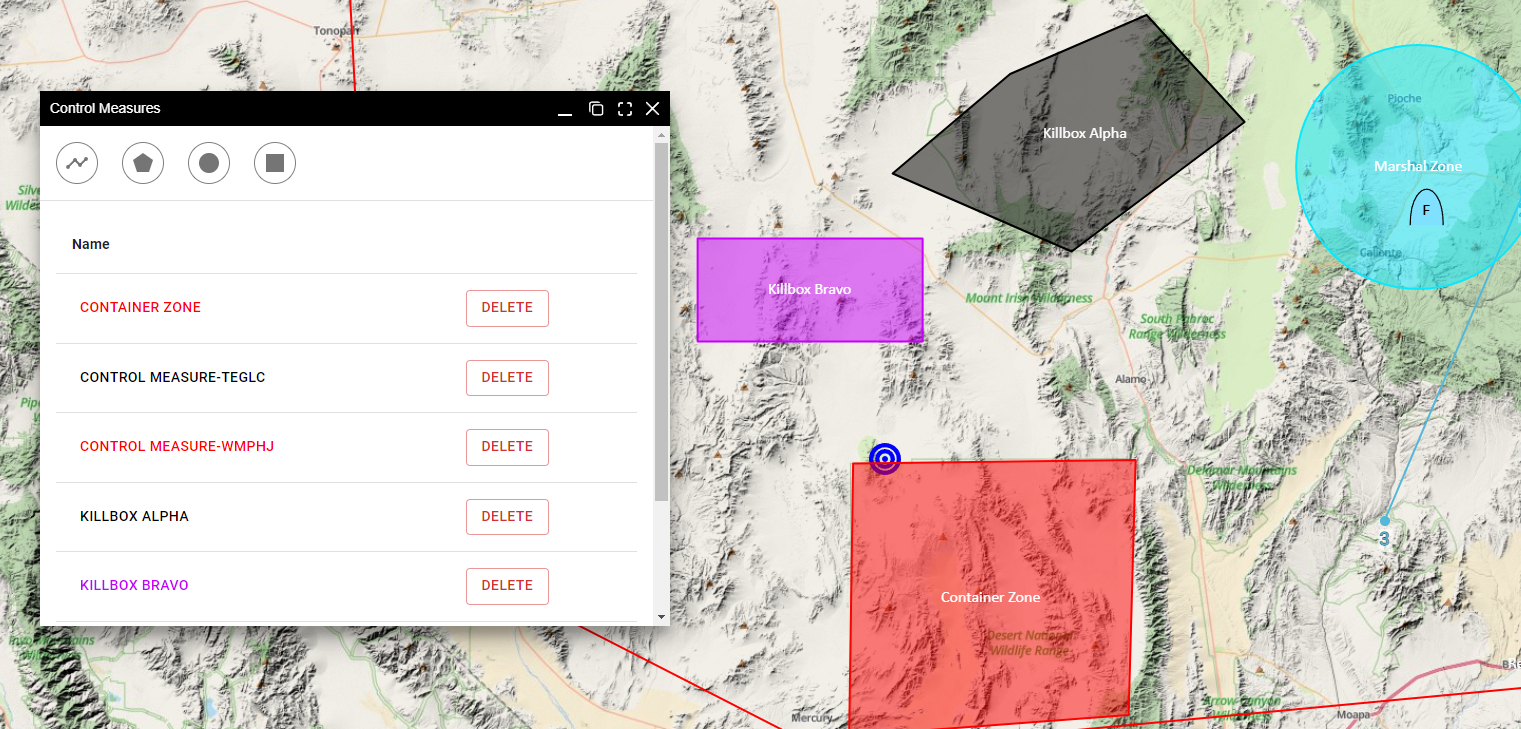Select CONTROL MEASURE-WMPHJ row
The height and width of the screenshot is (729, 1521).
click(346, 447)
